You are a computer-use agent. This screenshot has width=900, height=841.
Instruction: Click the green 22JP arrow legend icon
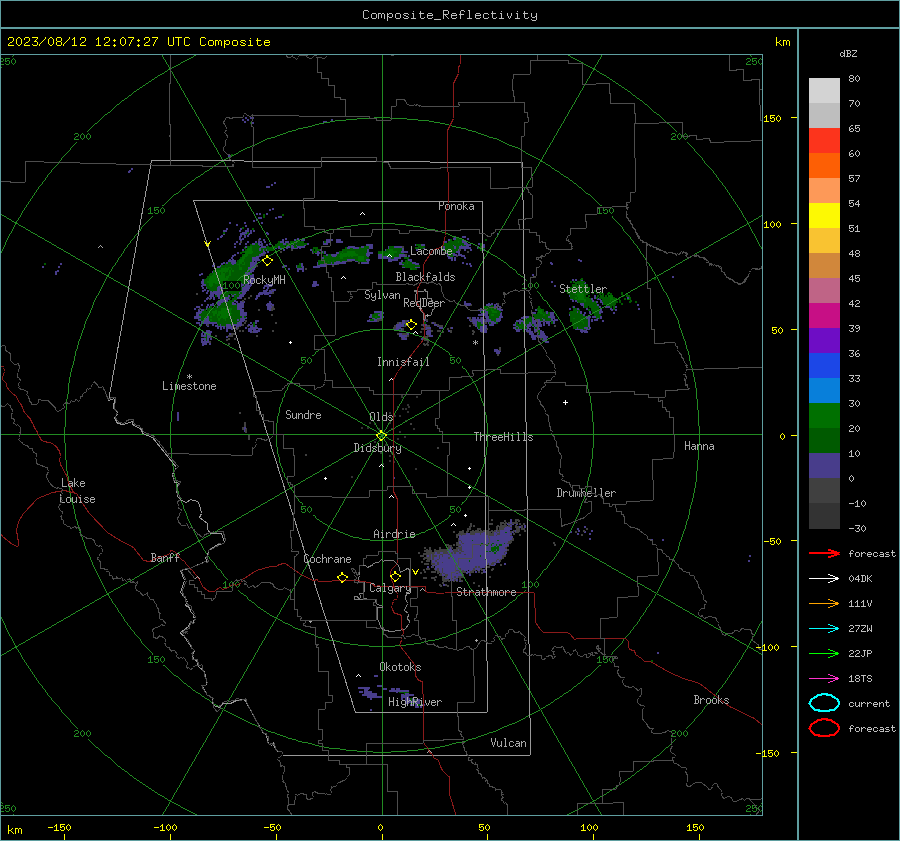coord(824,653)
